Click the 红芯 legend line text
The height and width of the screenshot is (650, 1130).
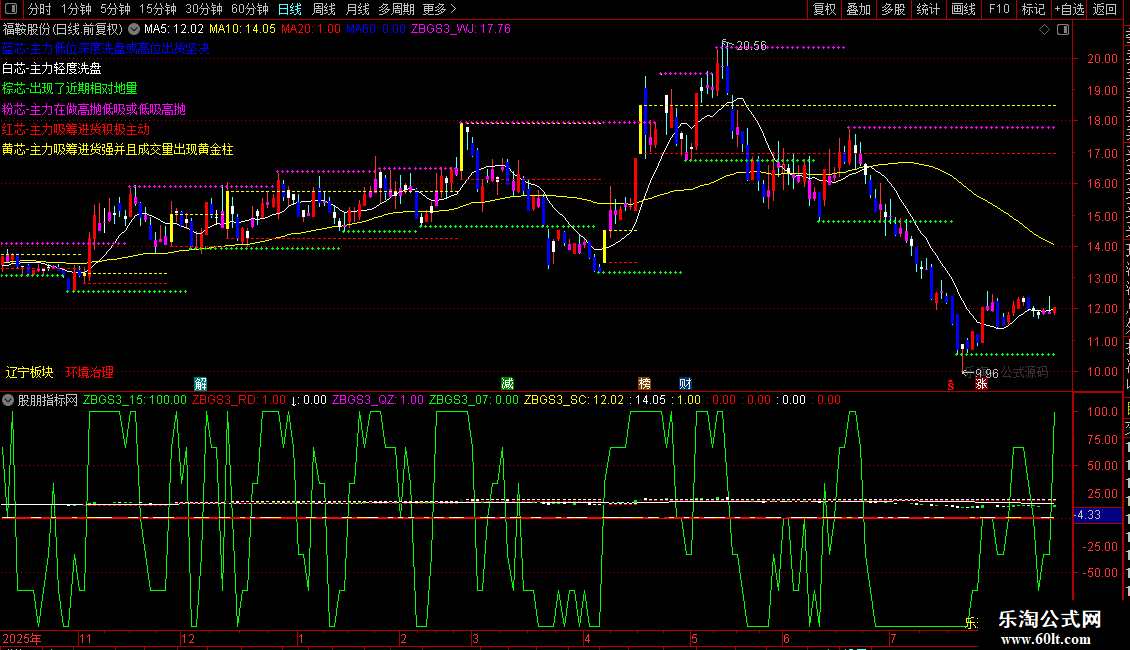[76, 130]
